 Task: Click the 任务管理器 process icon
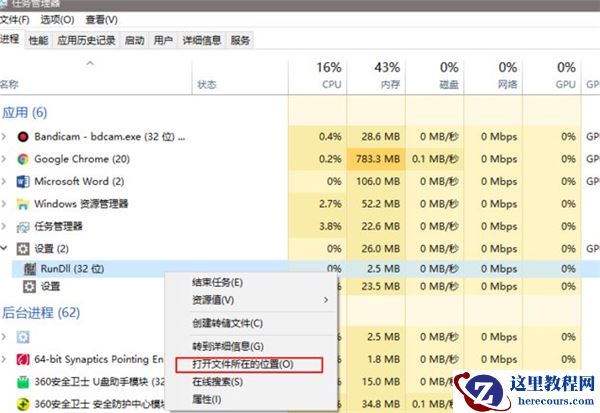click(23, 227)
